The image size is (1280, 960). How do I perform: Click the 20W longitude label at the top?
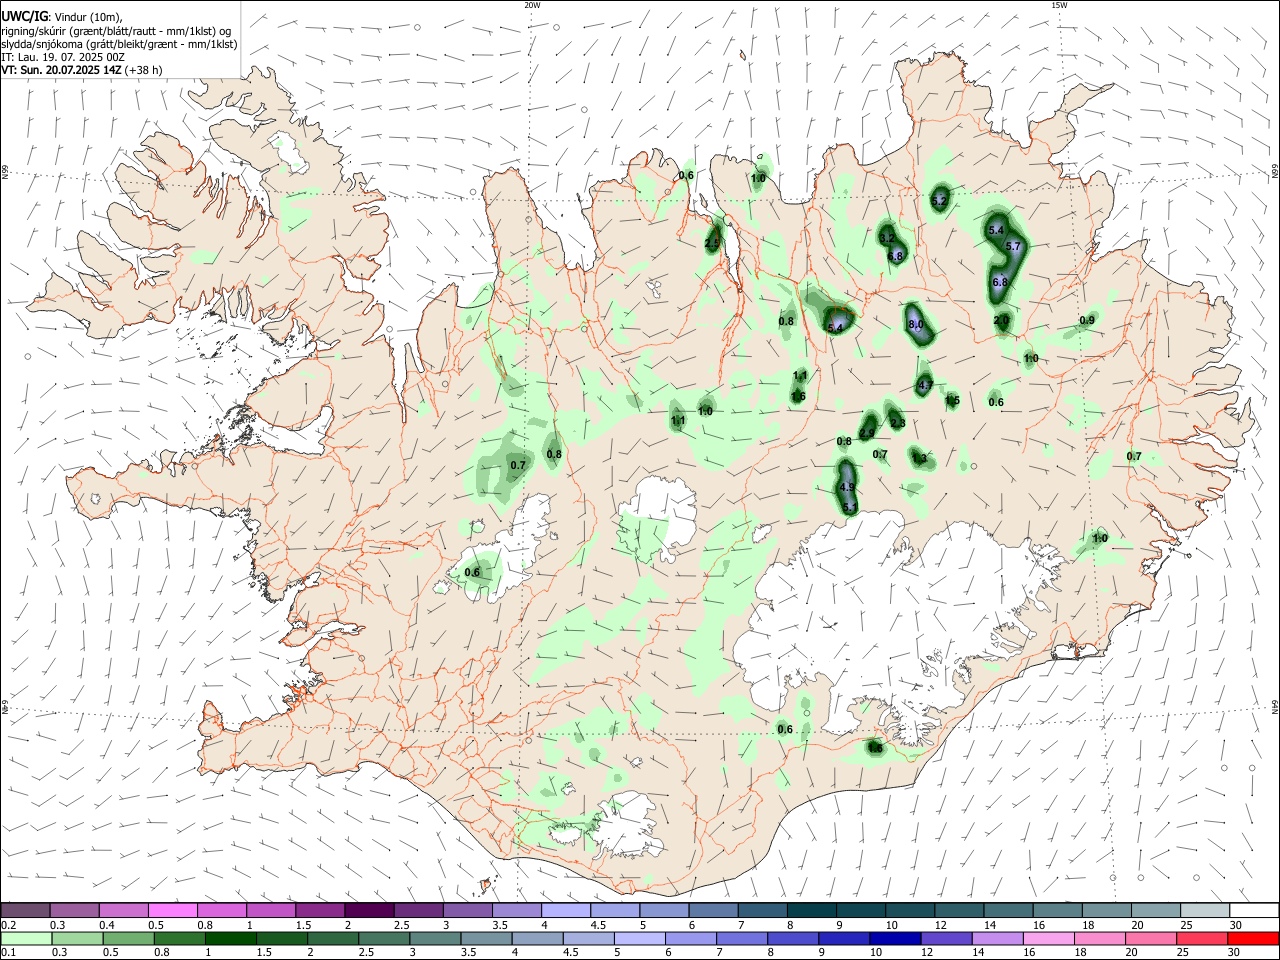click(x=532, y=5)
